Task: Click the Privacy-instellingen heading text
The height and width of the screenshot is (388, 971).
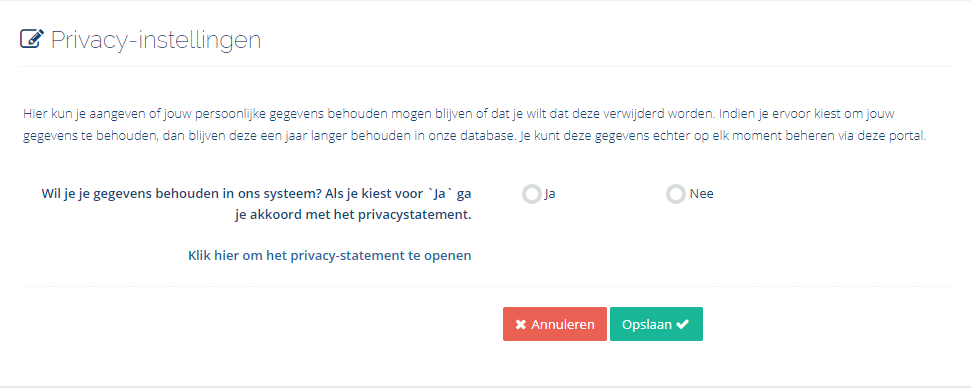Action: click(155, 40)
